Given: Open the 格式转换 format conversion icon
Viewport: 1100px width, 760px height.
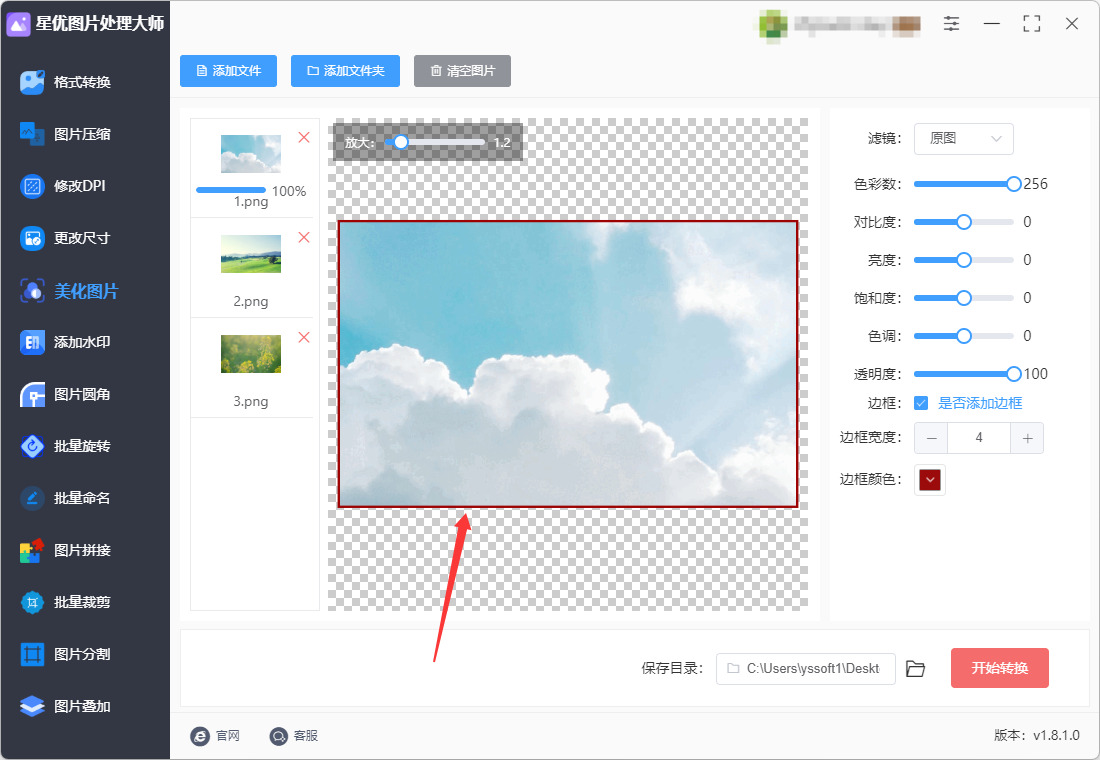Looking at the screenshot, I should [x=32, y=82].
